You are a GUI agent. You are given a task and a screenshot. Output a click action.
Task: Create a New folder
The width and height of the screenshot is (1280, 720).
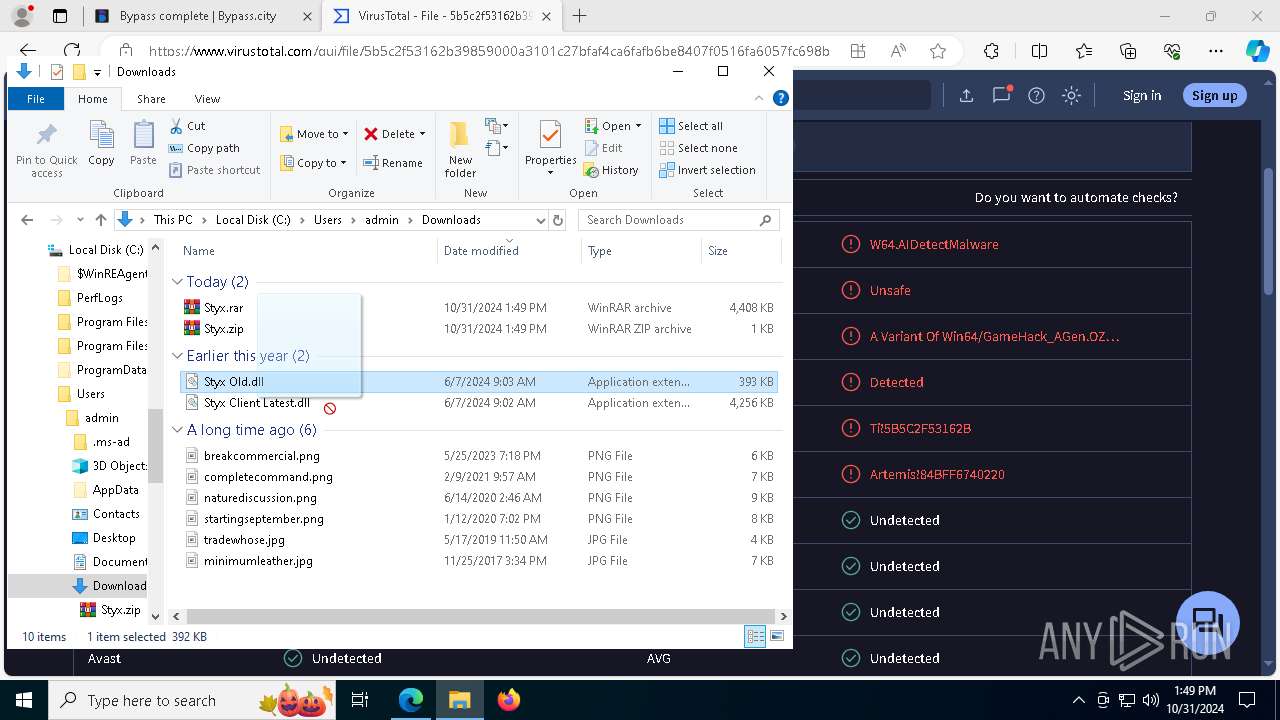[x=460, y=150]
